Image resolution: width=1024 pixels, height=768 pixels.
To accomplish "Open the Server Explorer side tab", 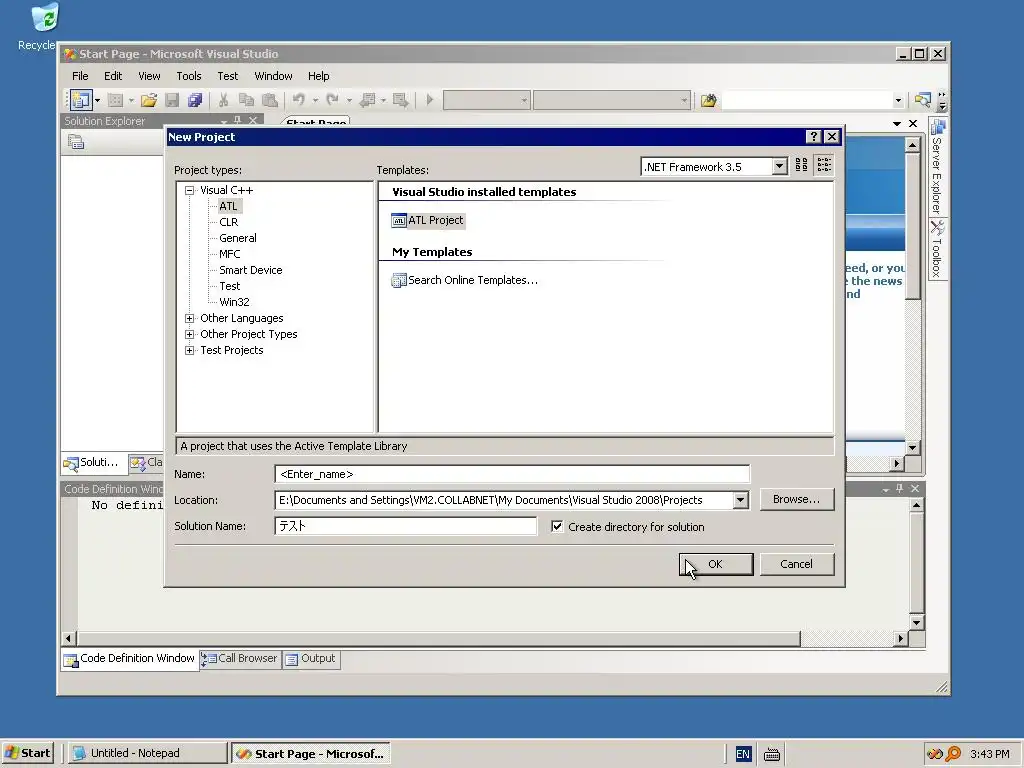I will [938, 167].
